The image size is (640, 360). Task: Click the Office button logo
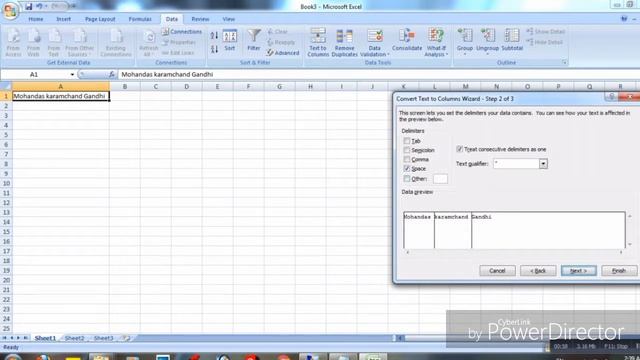click(11, 10)
